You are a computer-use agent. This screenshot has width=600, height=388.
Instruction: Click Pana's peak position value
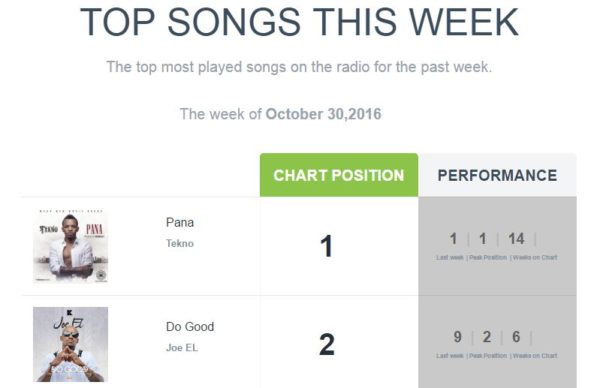click(x=483, y=239)
